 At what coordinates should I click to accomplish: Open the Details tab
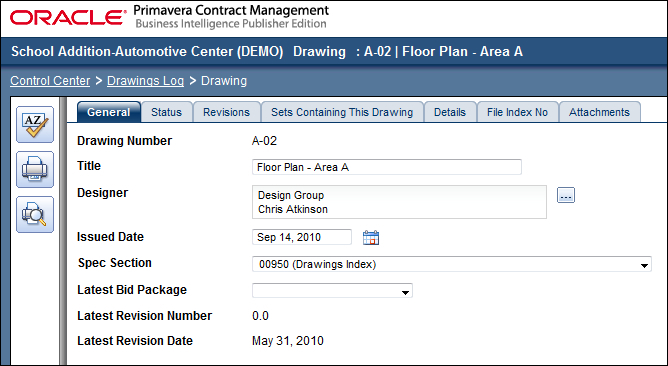(x=450, y=112)
